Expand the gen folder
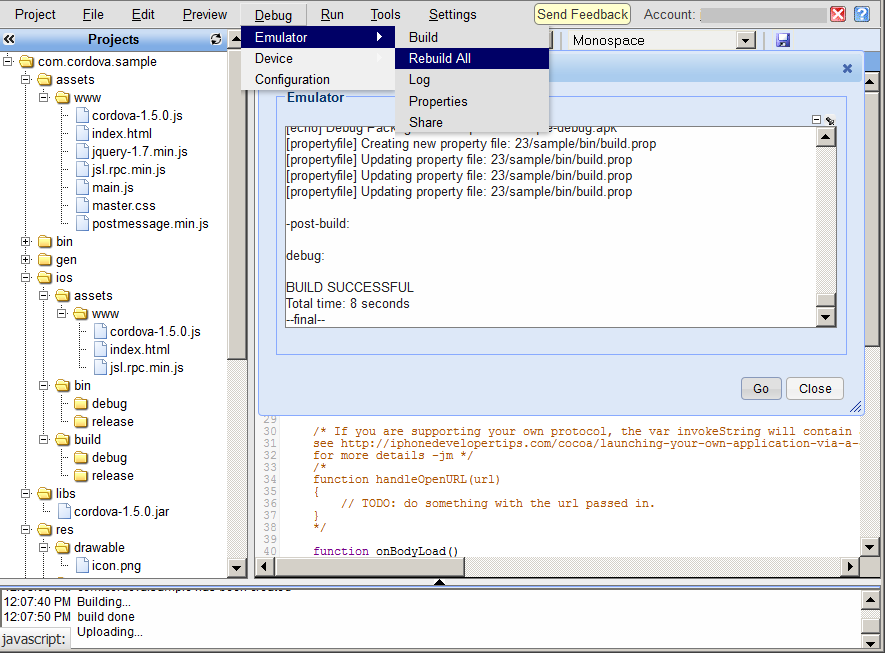The width and height of the screenshot is (885, 653). click(x=26, y=260)
